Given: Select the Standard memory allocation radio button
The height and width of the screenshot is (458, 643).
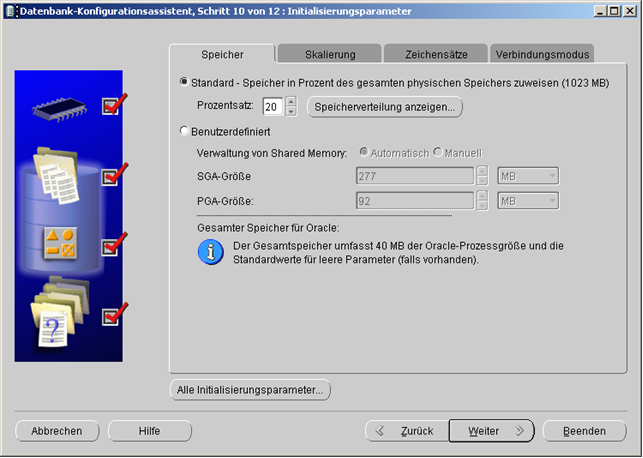Looking at the screenshot, I should point(184,82).
